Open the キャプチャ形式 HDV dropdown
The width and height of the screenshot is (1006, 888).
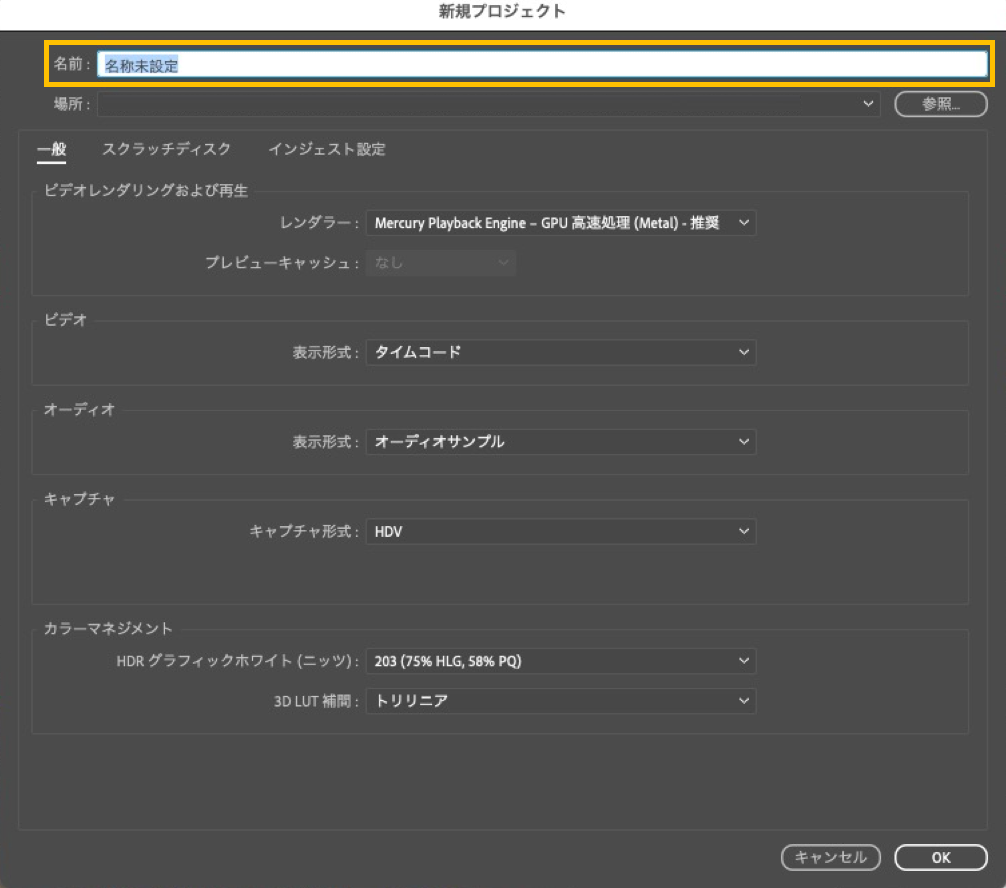pos(561,532)
